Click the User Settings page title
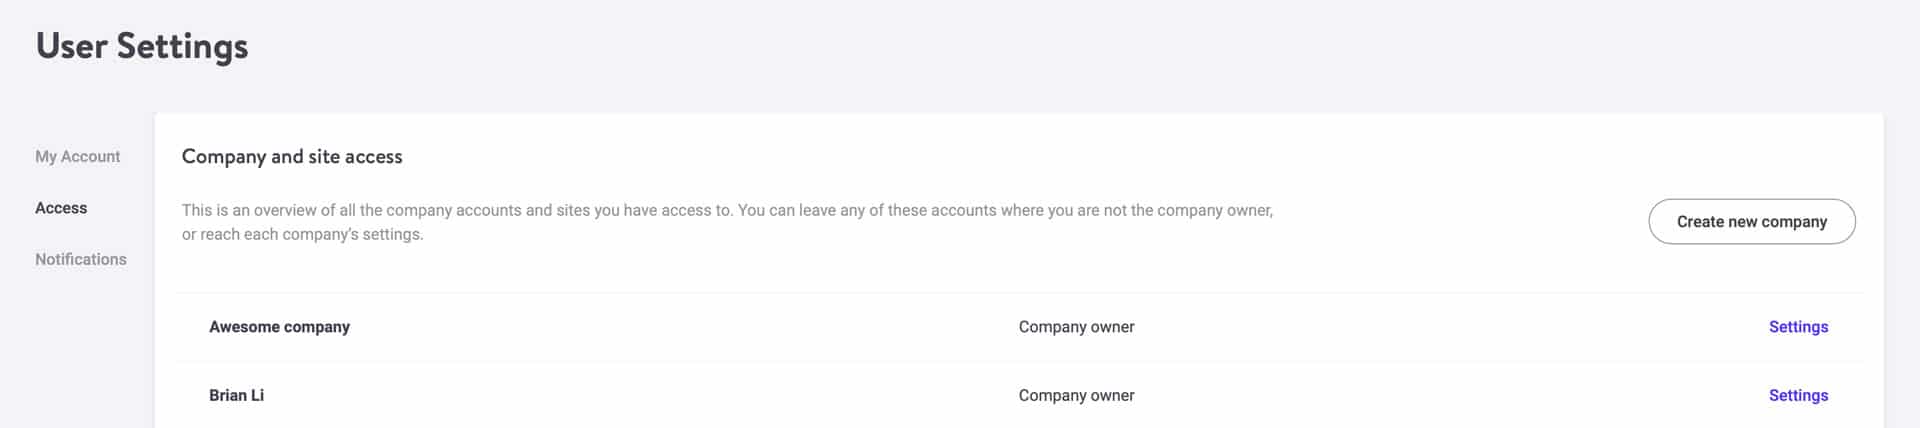 coord(142,46)
